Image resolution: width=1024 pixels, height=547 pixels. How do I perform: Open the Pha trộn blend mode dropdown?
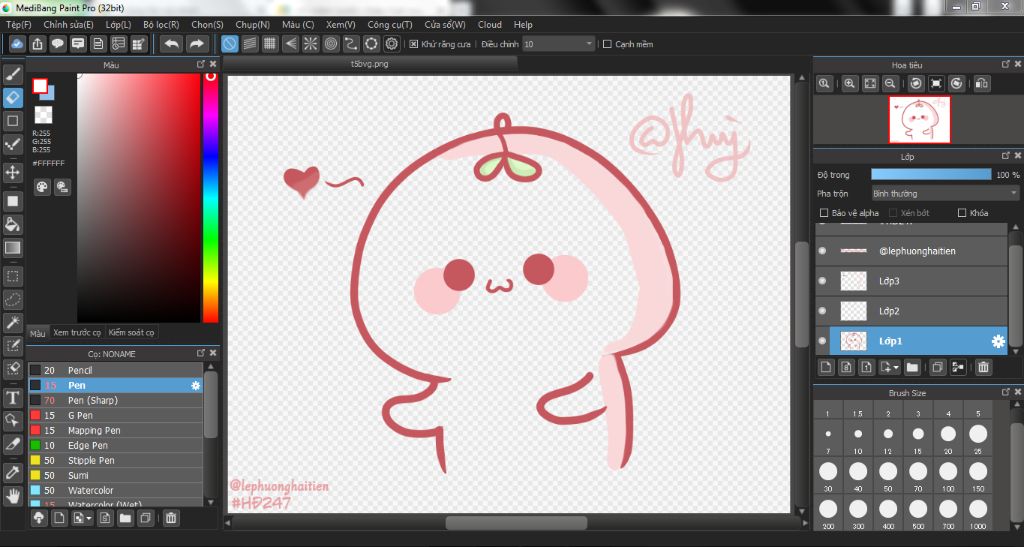[x=945, y=194]
